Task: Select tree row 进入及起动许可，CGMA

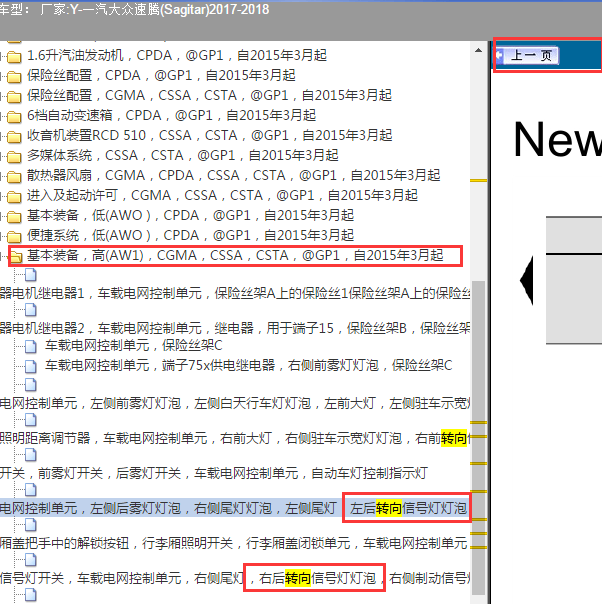Action: [x=222, y=196]
